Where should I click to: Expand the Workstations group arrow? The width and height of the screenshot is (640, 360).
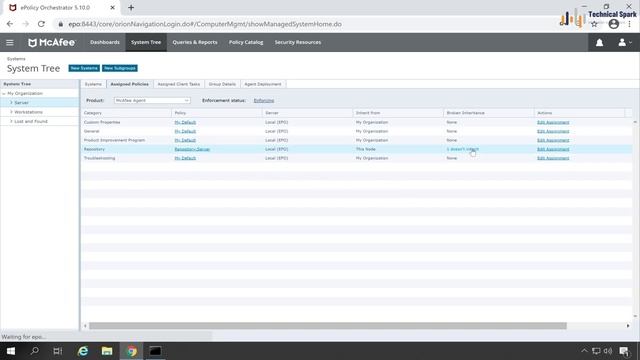tap(11, 112)
